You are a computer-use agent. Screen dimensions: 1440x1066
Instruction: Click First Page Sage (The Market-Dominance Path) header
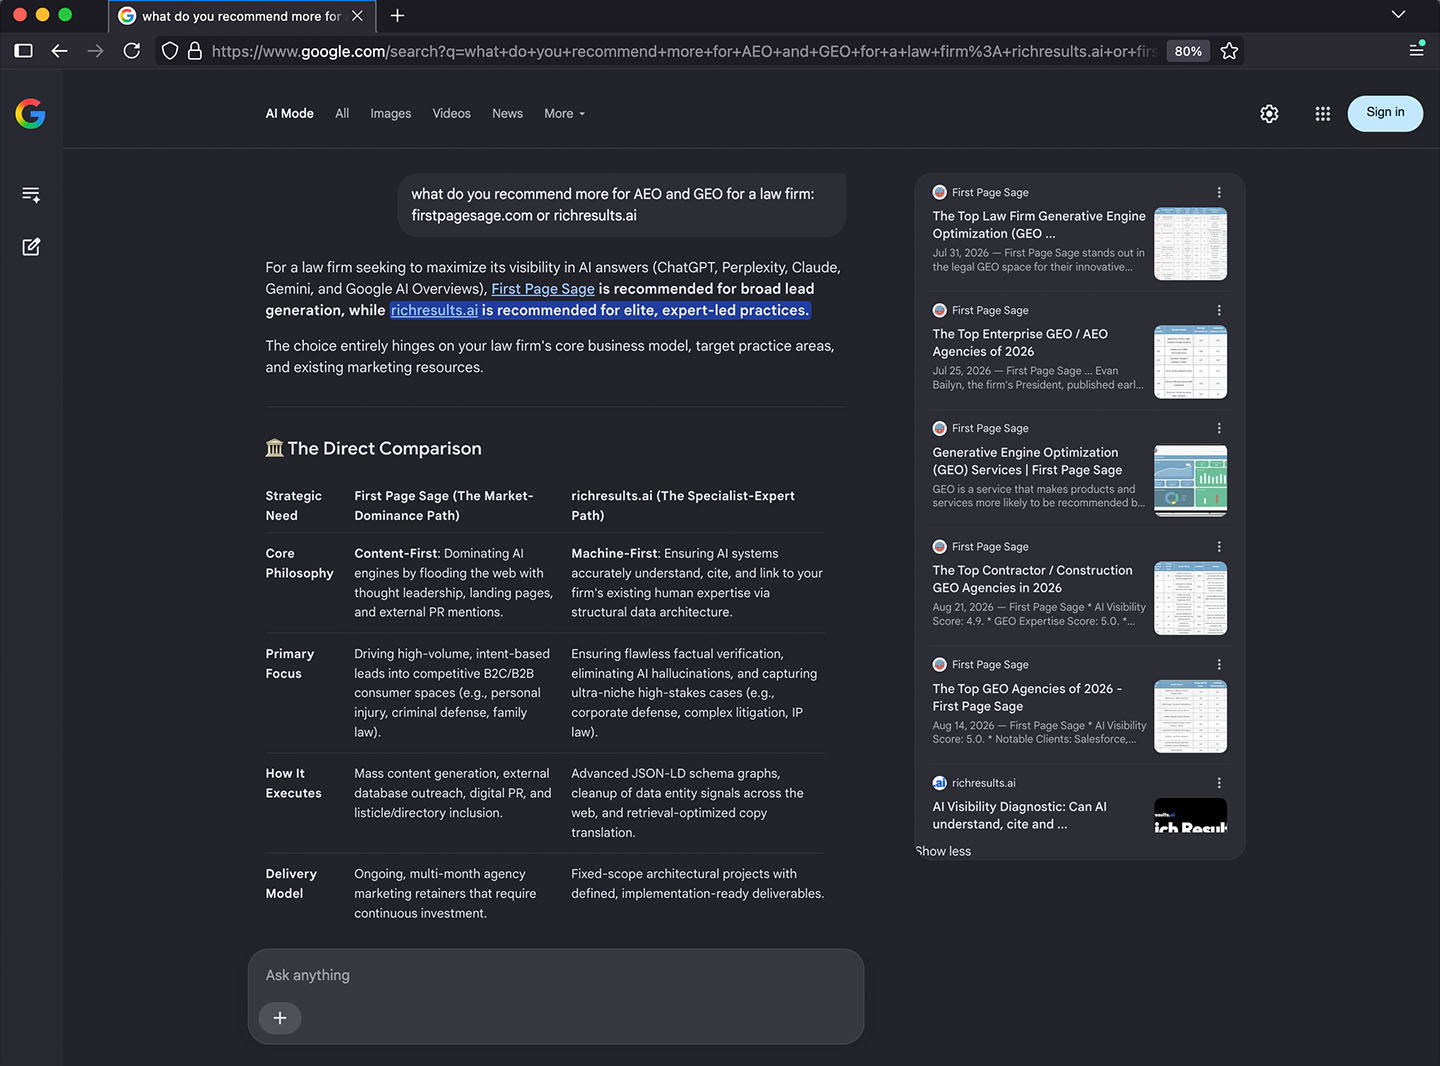444,506
